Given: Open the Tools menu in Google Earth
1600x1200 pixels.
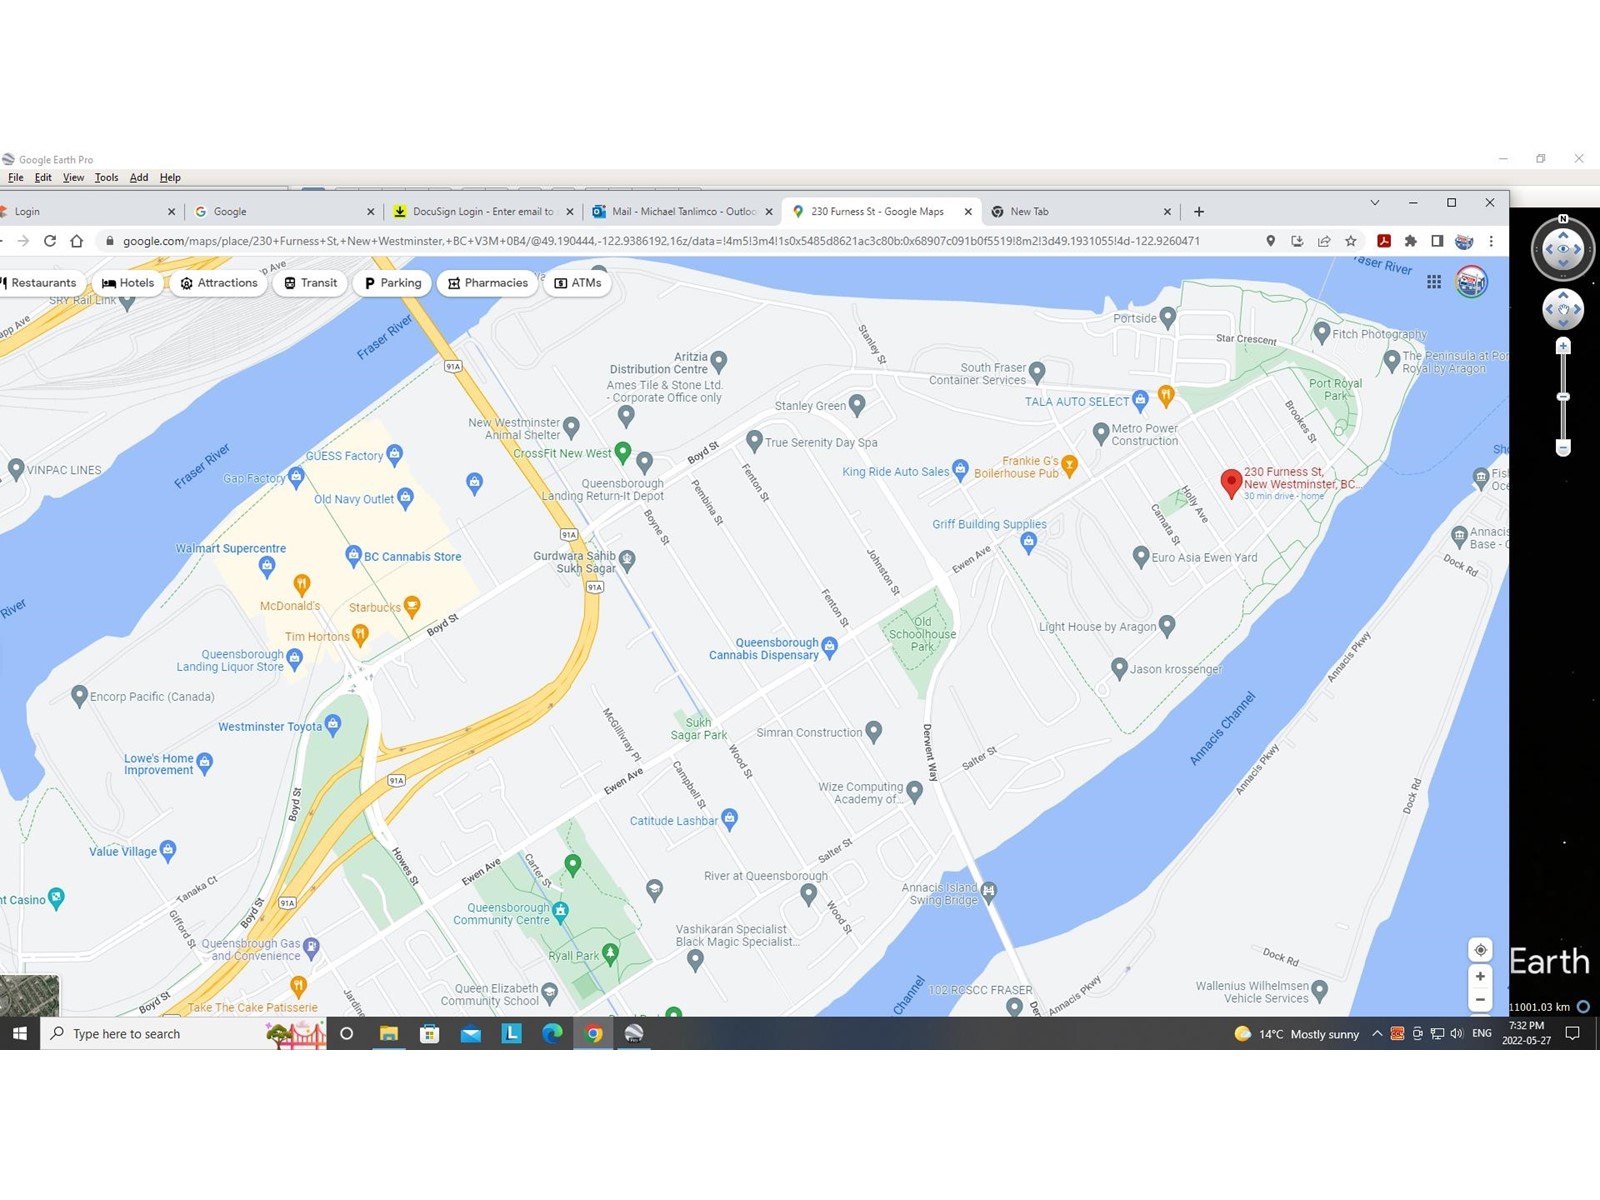Looking at the screenshot, I should (x=106, y=178).
